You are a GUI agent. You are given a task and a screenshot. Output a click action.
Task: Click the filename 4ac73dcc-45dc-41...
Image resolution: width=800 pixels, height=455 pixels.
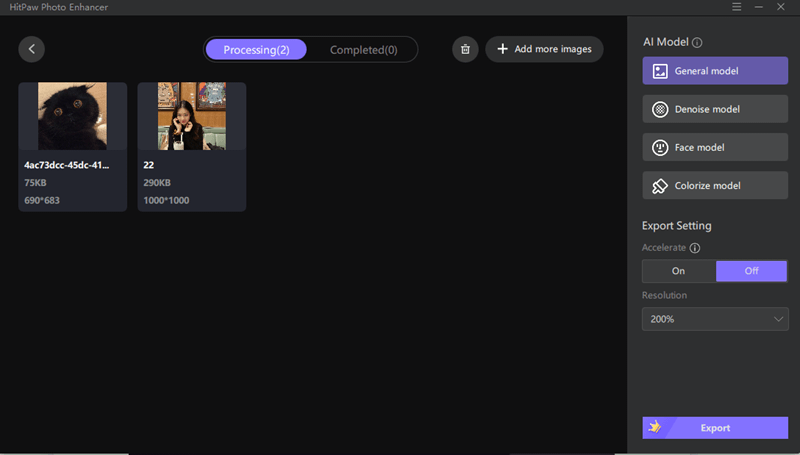pos(66,165)
